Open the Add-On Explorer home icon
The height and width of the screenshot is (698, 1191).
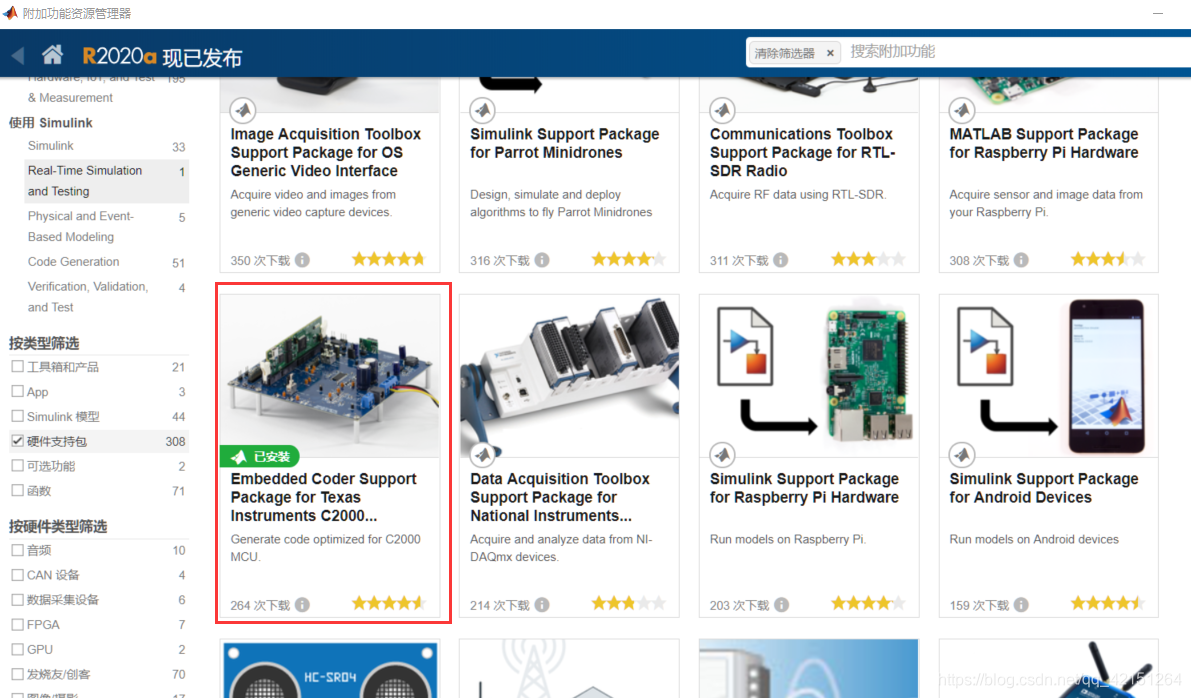click(52, 54)
